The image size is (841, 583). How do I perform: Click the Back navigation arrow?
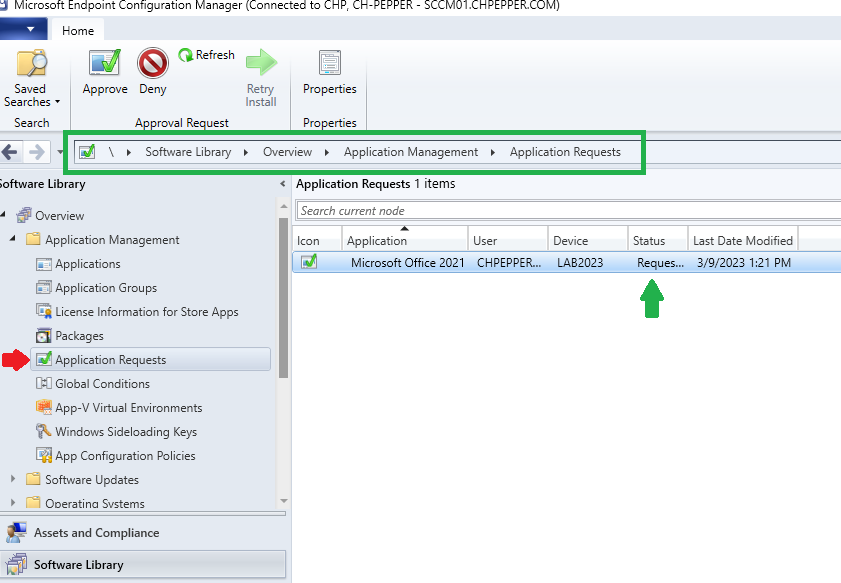10,152
